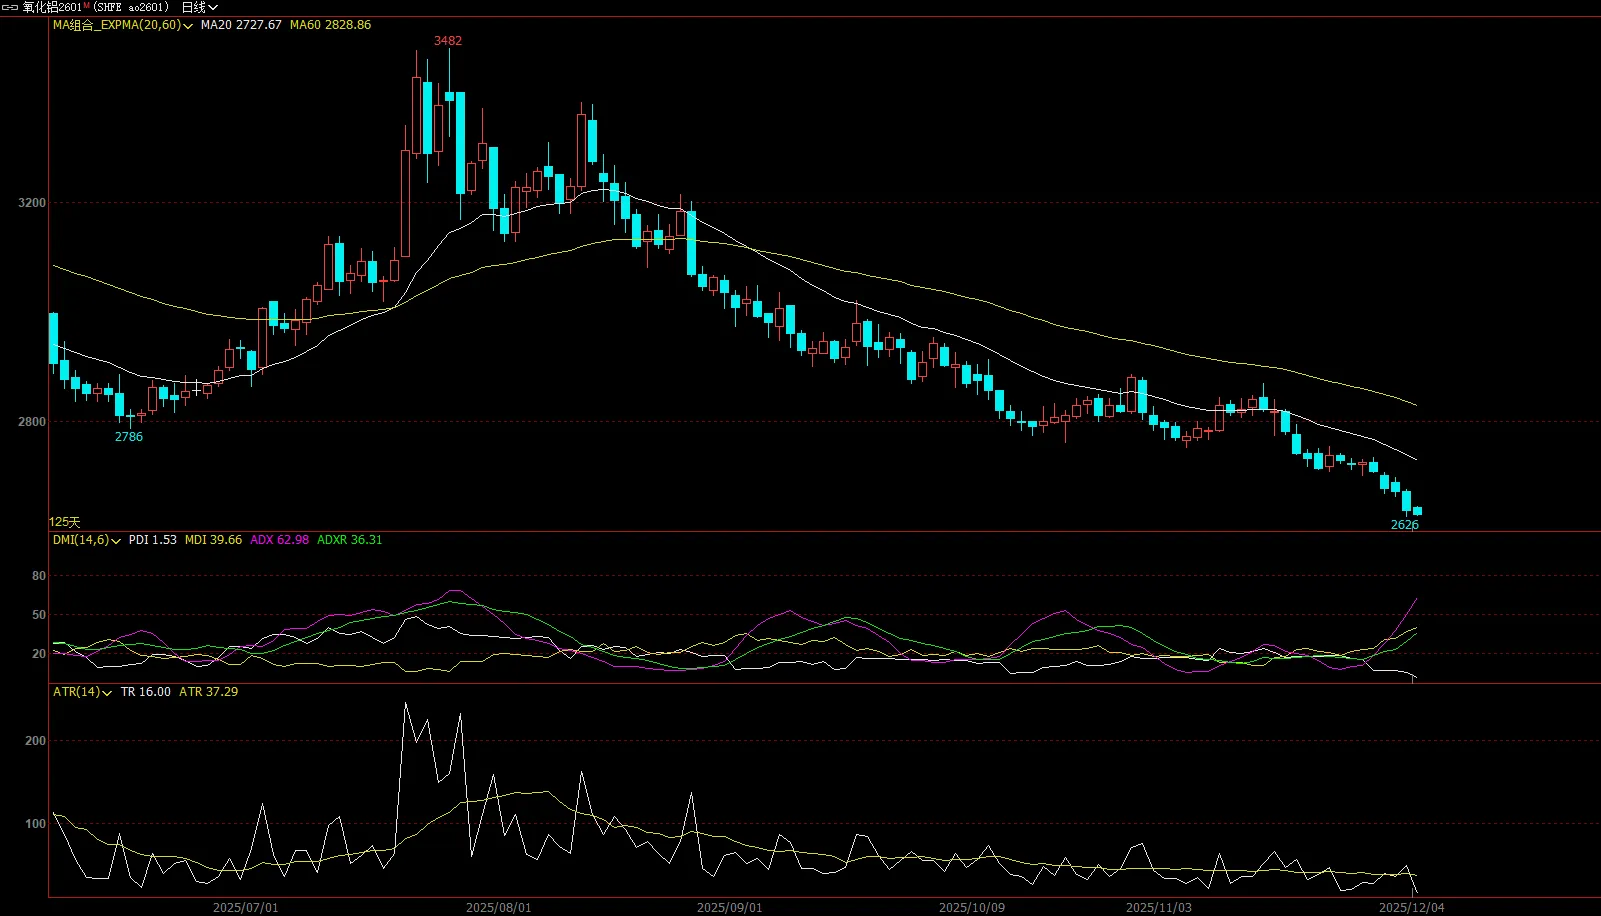The width and height of the screenshot is (1601, 916).
Task: Open the 日线 period dropdown
Action: point(199,7)
